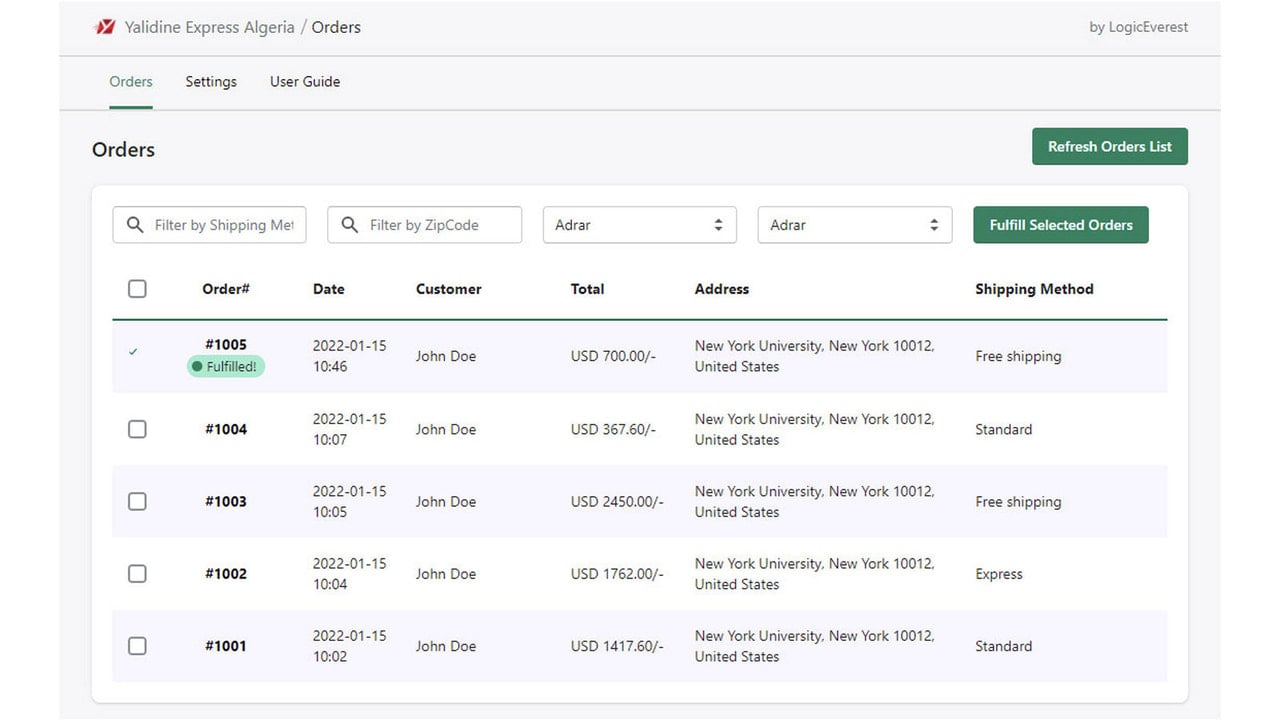Click the total USD 1762.00/-
1280x720 pixels.
(617, 574)
